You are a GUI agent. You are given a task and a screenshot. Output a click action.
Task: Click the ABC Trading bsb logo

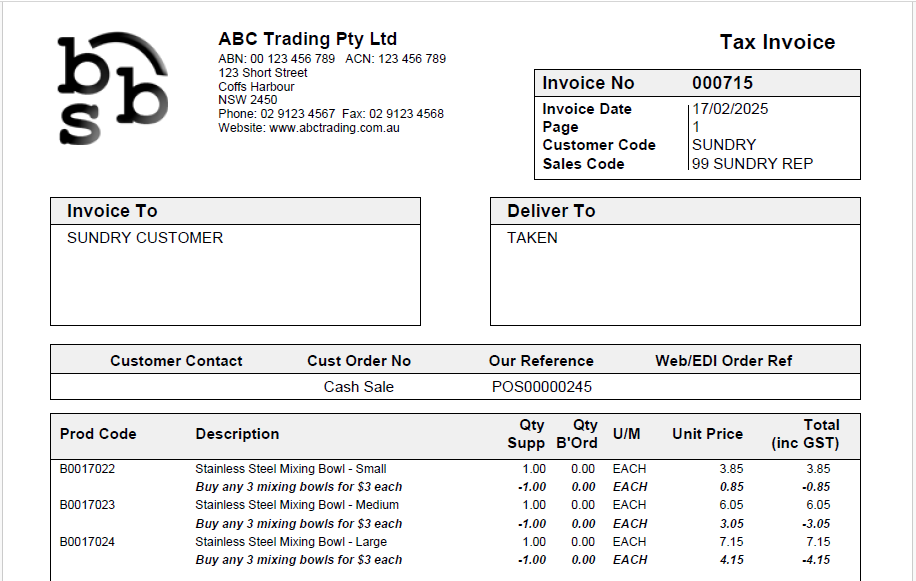click(x=112, y=88)
